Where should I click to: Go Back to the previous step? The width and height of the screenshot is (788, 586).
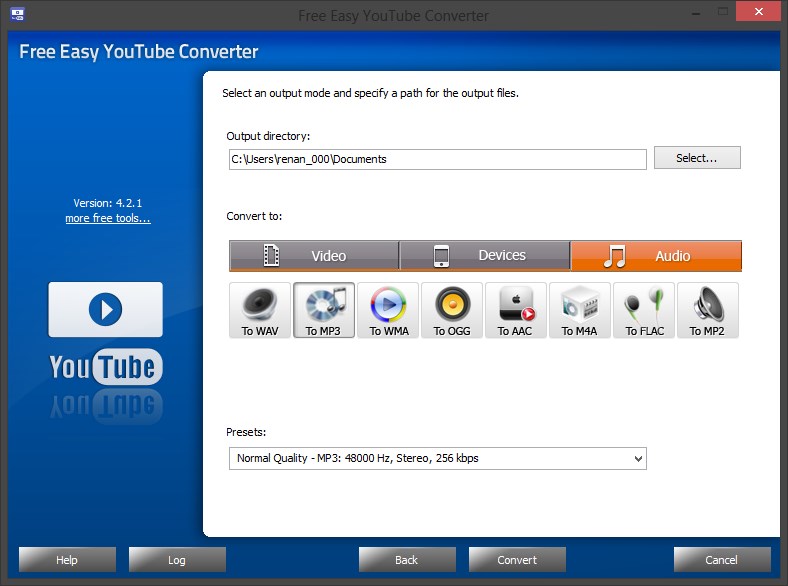(x=407, y=559)
